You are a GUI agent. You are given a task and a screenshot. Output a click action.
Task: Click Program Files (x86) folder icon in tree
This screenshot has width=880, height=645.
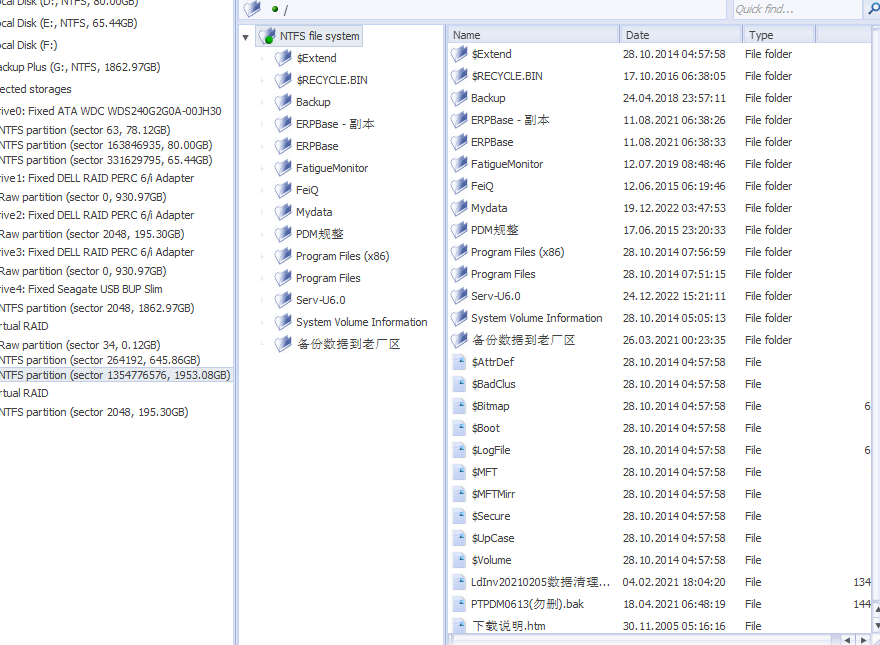283,256
